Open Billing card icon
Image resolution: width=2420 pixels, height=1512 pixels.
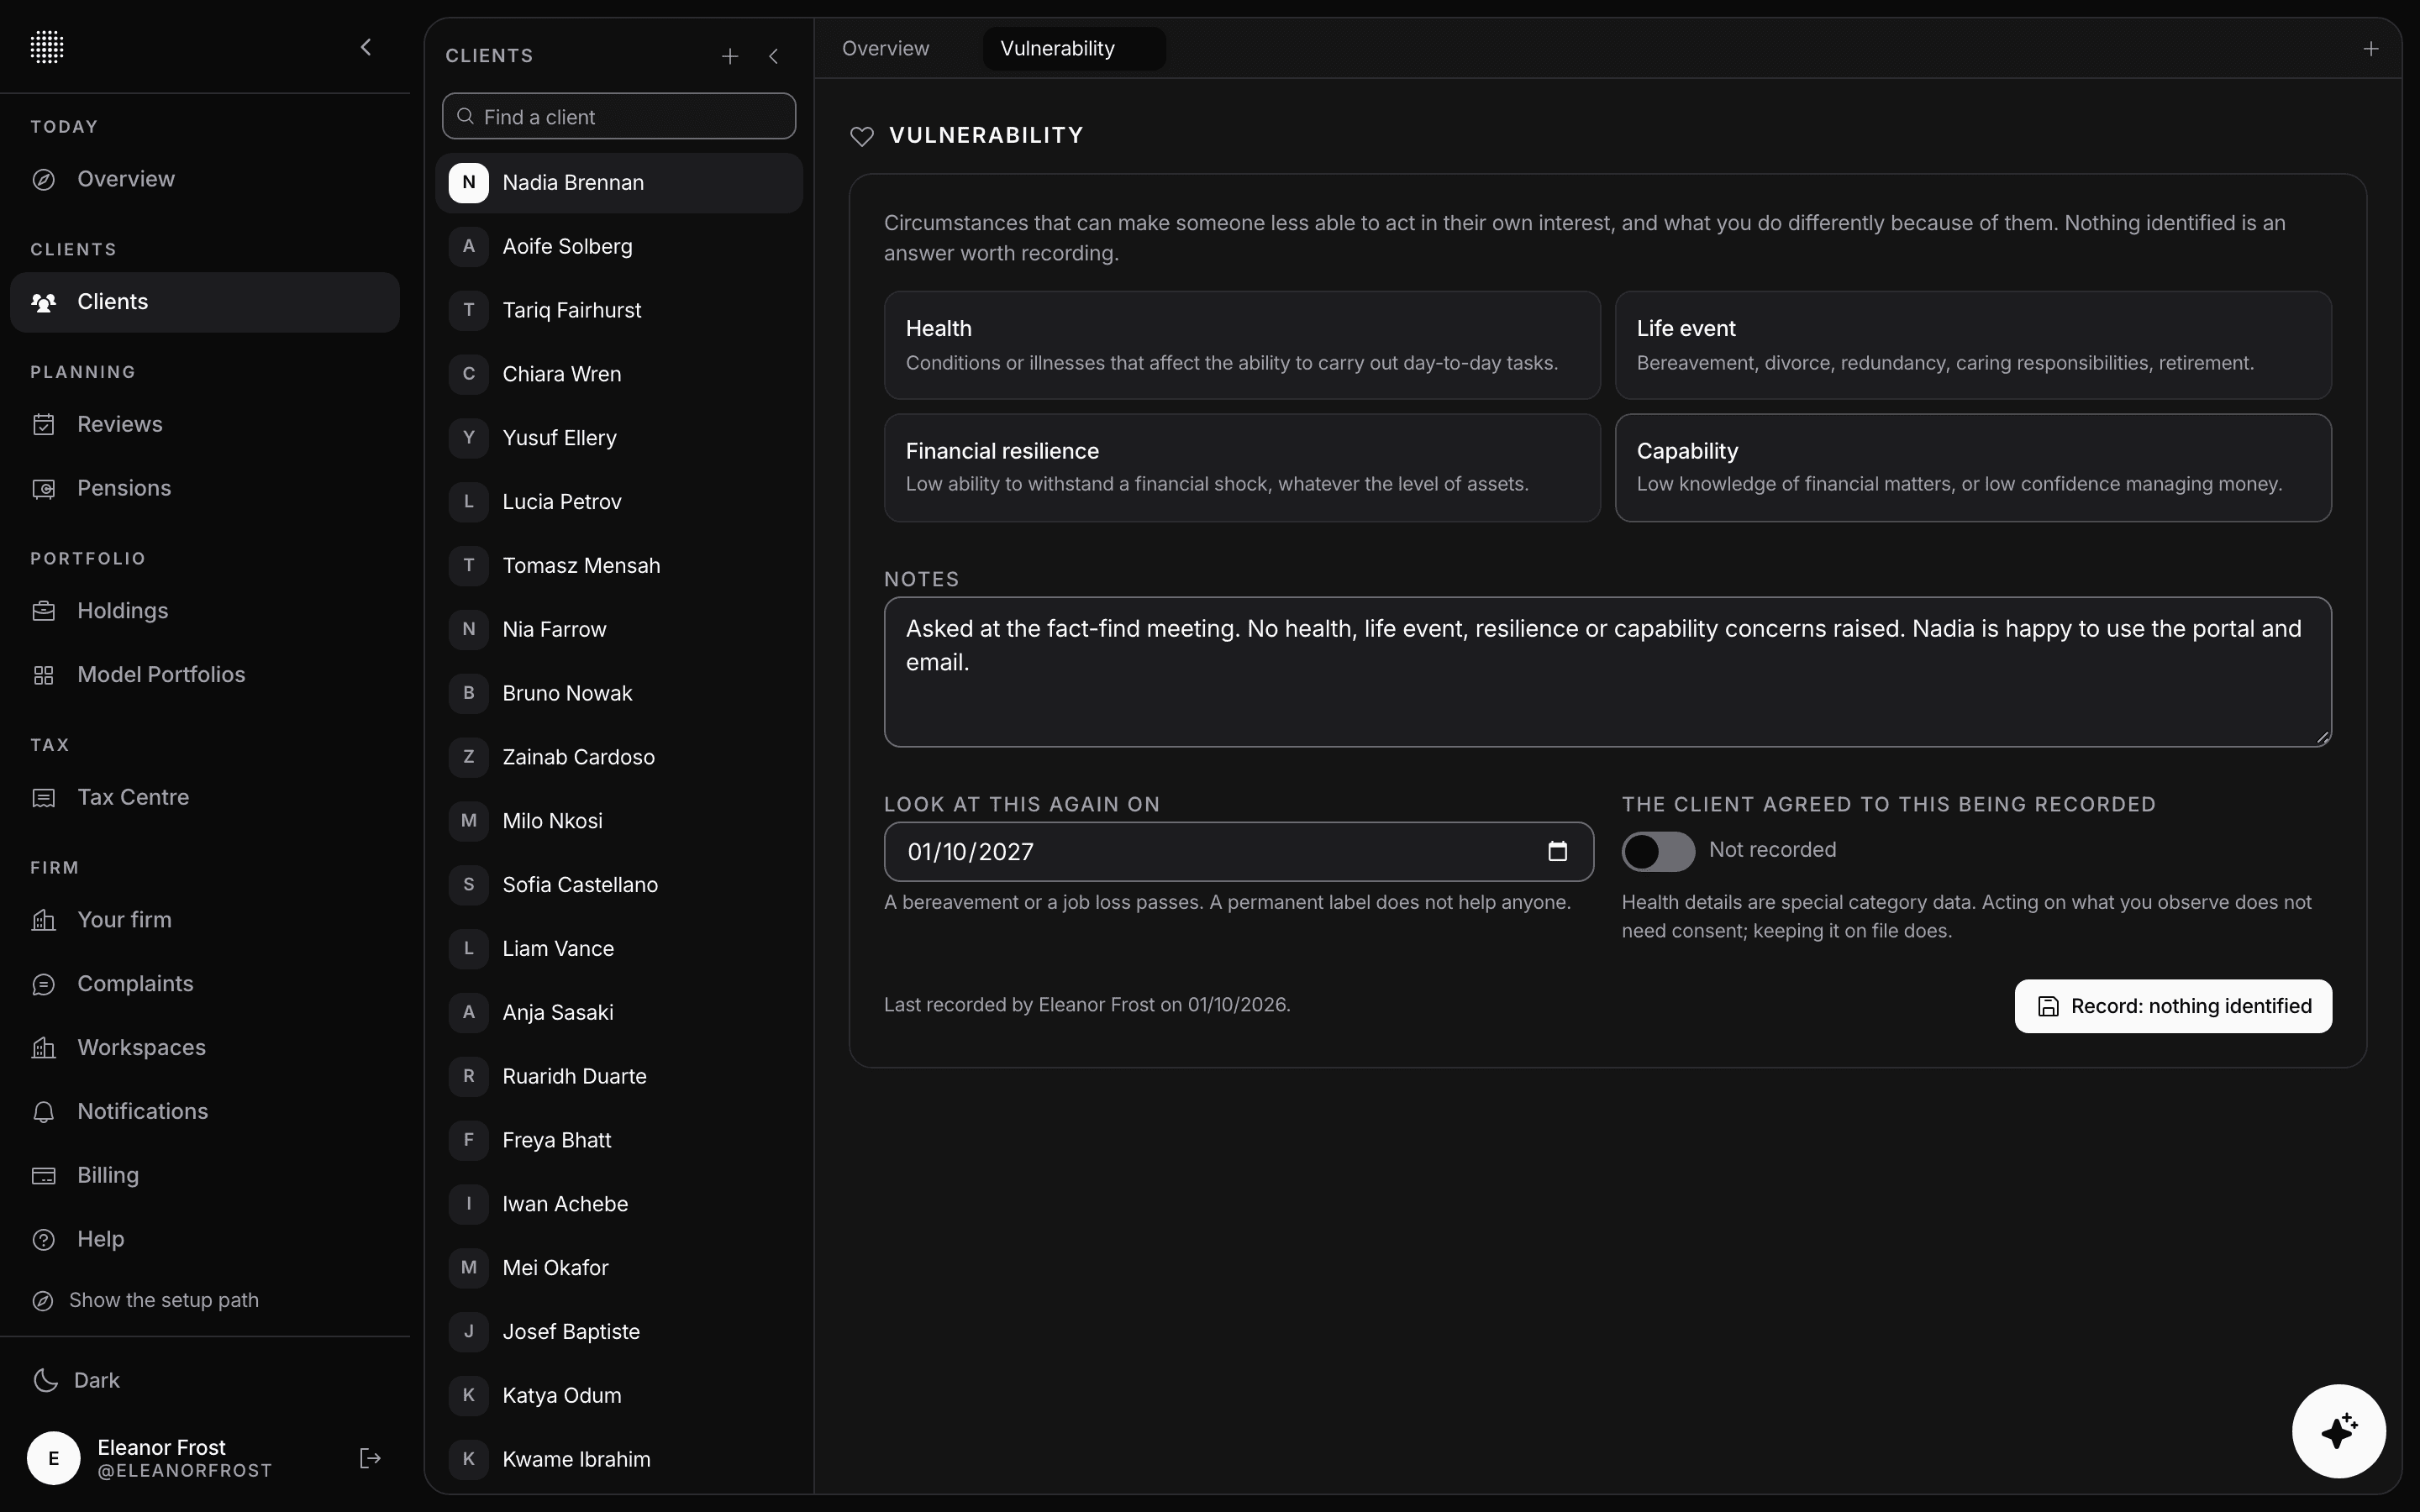[x=43, y=1176]
